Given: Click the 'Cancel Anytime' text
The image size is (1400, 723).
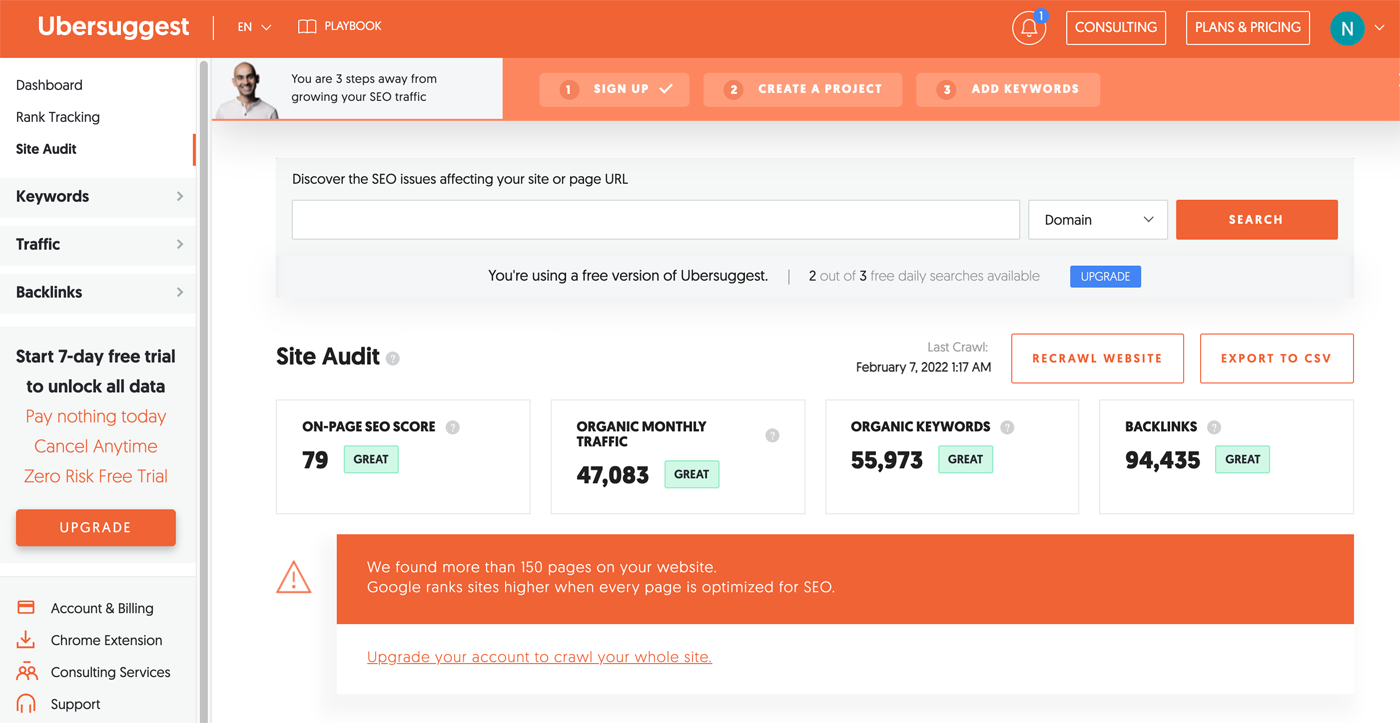Looking at the screenshot, I should pos(96,446).
